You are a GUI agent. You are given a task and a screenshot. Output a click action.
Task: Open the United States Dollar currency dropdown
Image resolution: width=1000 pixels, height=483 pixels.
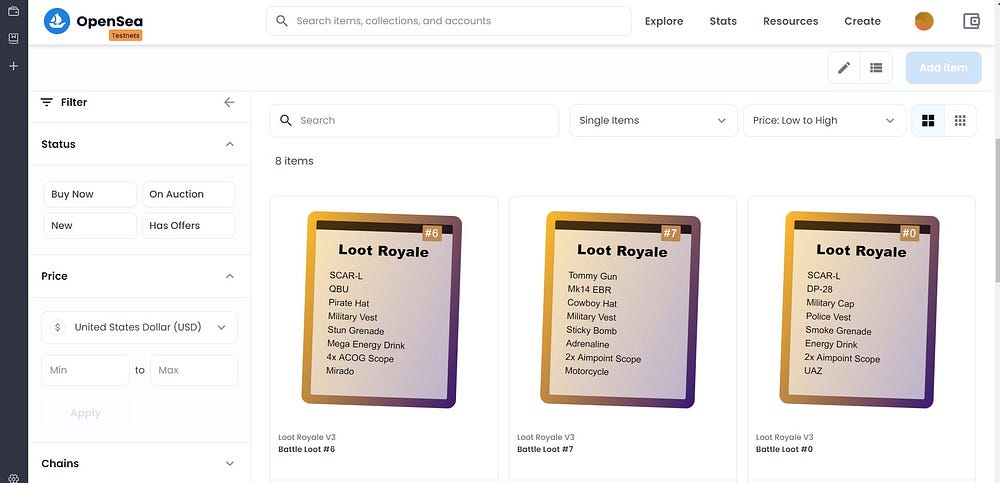(x=139, y=327)
